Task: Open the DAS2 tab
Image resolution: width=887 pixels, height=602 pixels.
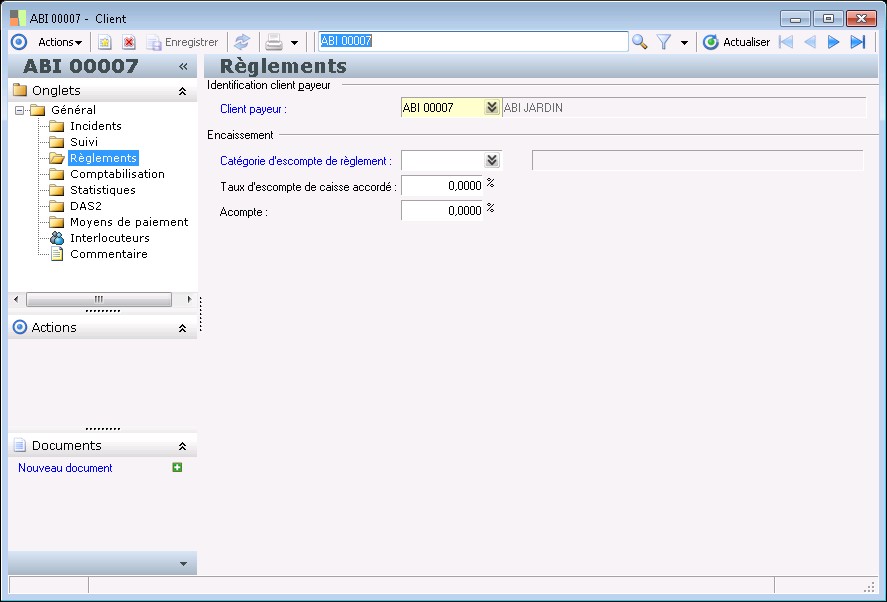Action: 85,206
